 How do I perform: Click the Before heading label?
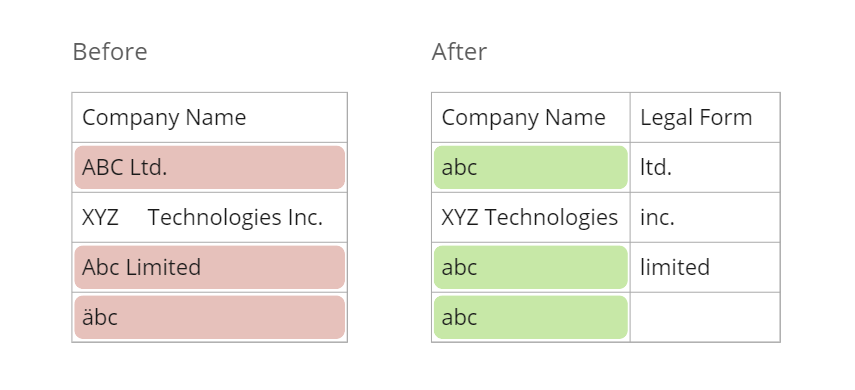coord(110,52)
